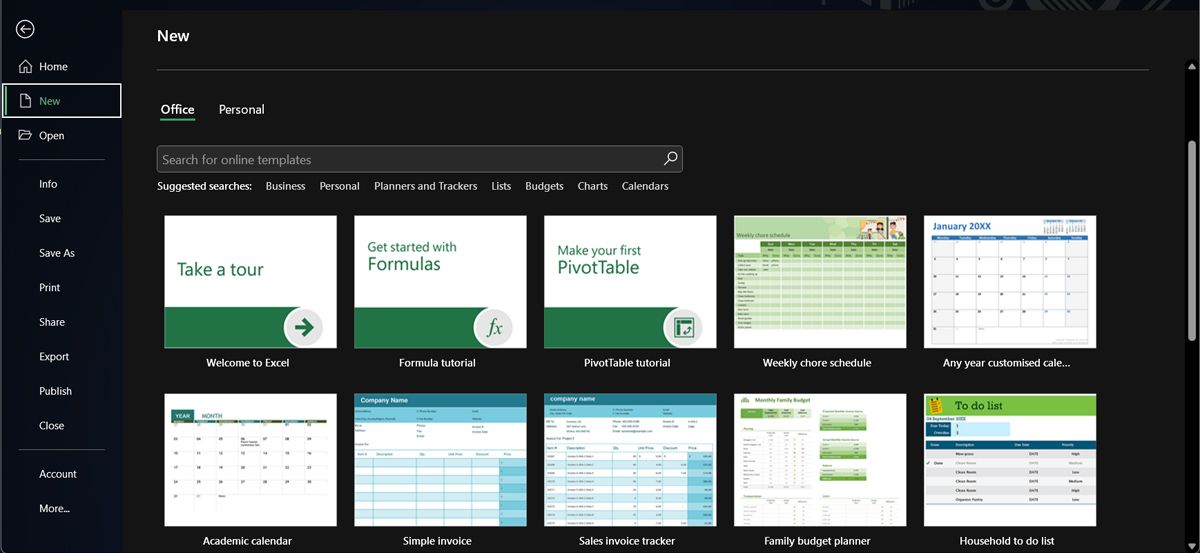Click the PivotTable icon on the thumbnail
Viewport: 1200px width, 553px height.
tap(684, 327)
